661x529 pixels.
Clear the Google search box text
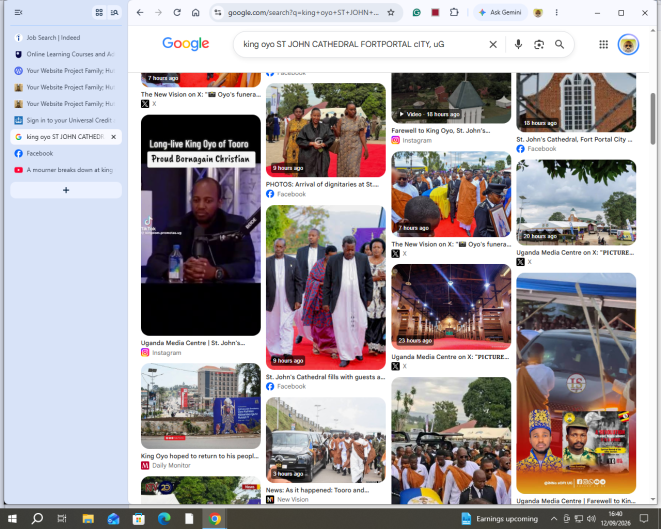coord(493,44)
